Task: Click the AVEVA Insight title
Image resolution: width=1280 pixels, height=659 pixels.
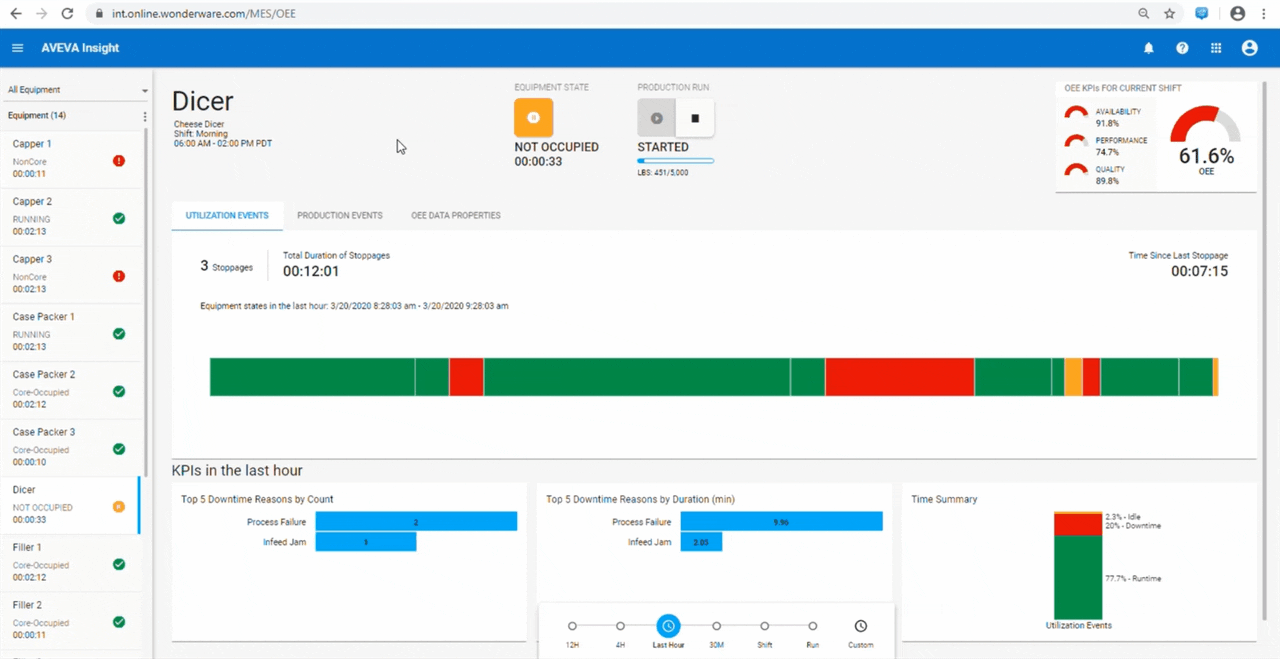Action: [80, 48]
